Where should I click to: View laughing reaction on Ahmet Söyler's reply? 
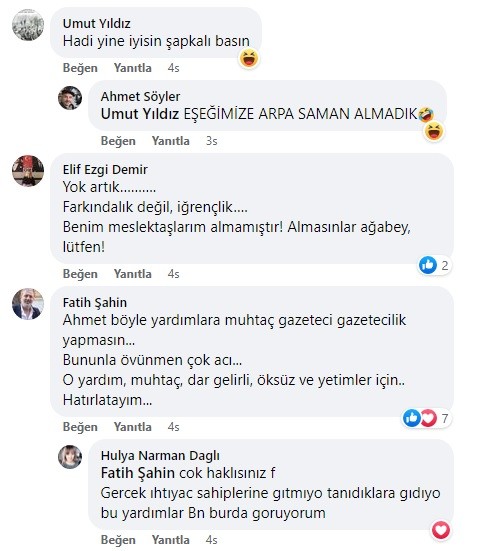tap(434, 131)
